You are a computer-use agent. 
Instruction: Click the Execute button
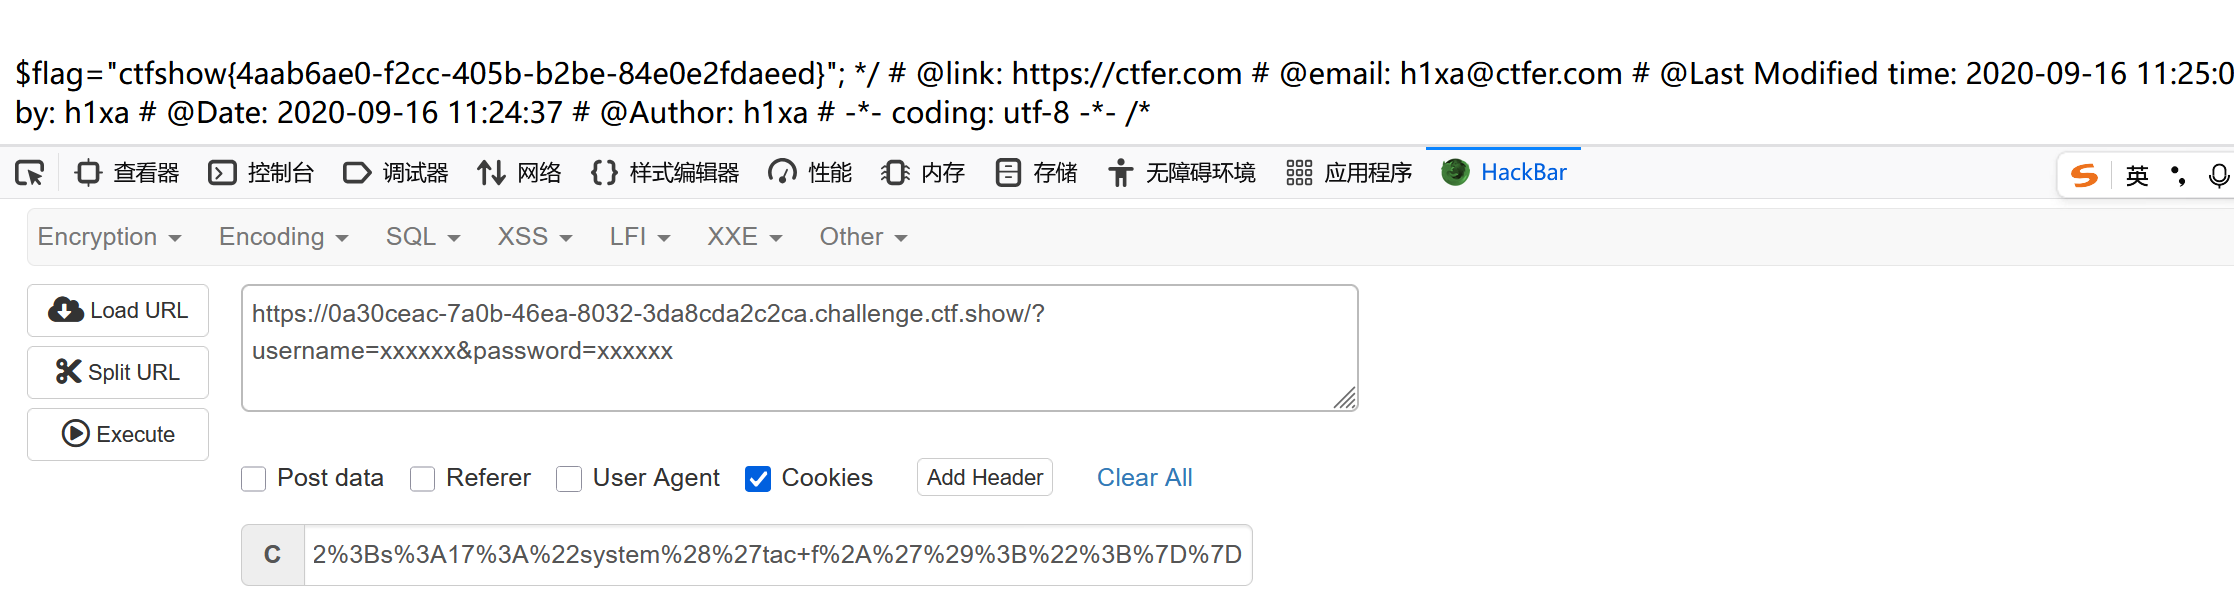pos(117,434)
